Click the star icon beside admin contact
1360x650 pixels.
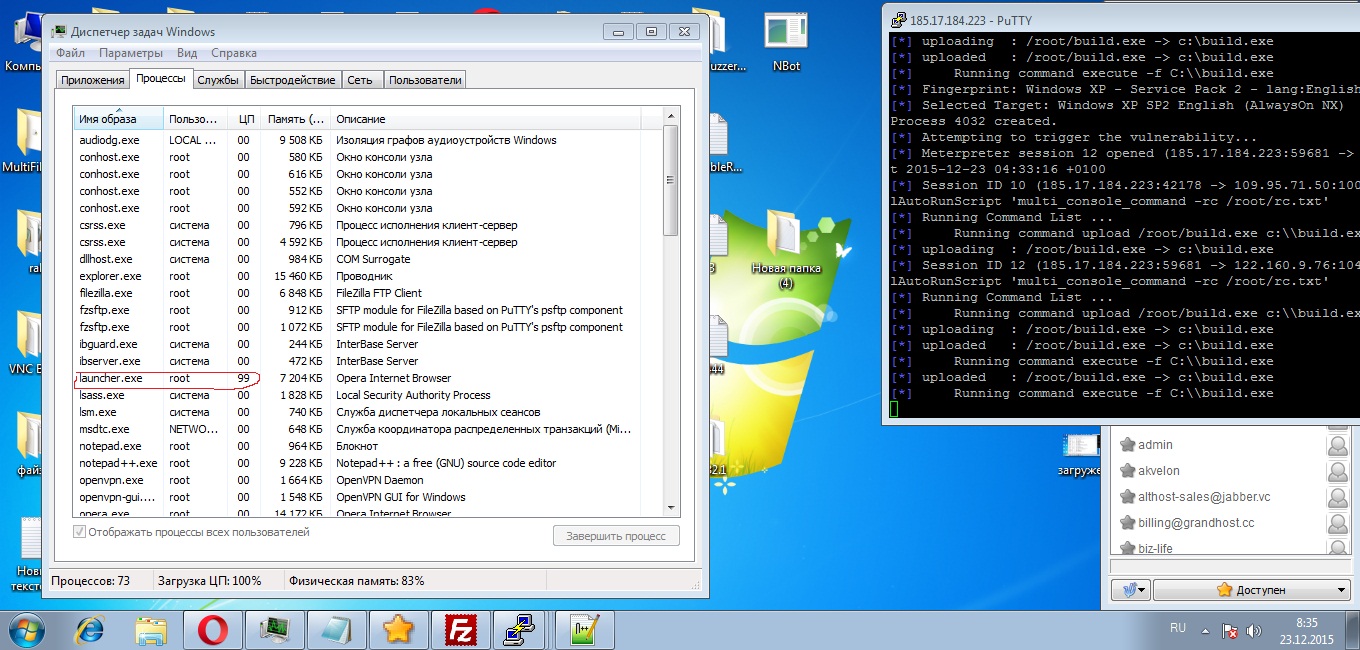click(1127, 445)
